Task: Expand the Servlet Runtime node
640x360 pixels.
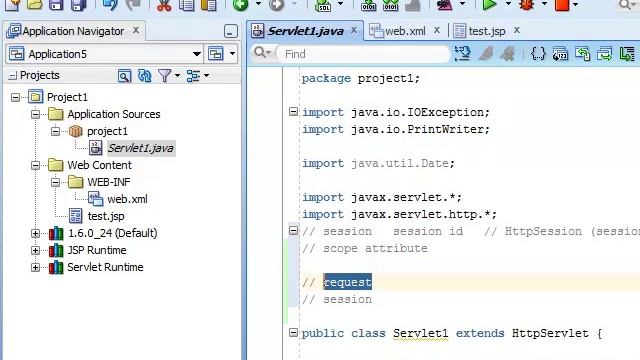Action: pos(36,267)
